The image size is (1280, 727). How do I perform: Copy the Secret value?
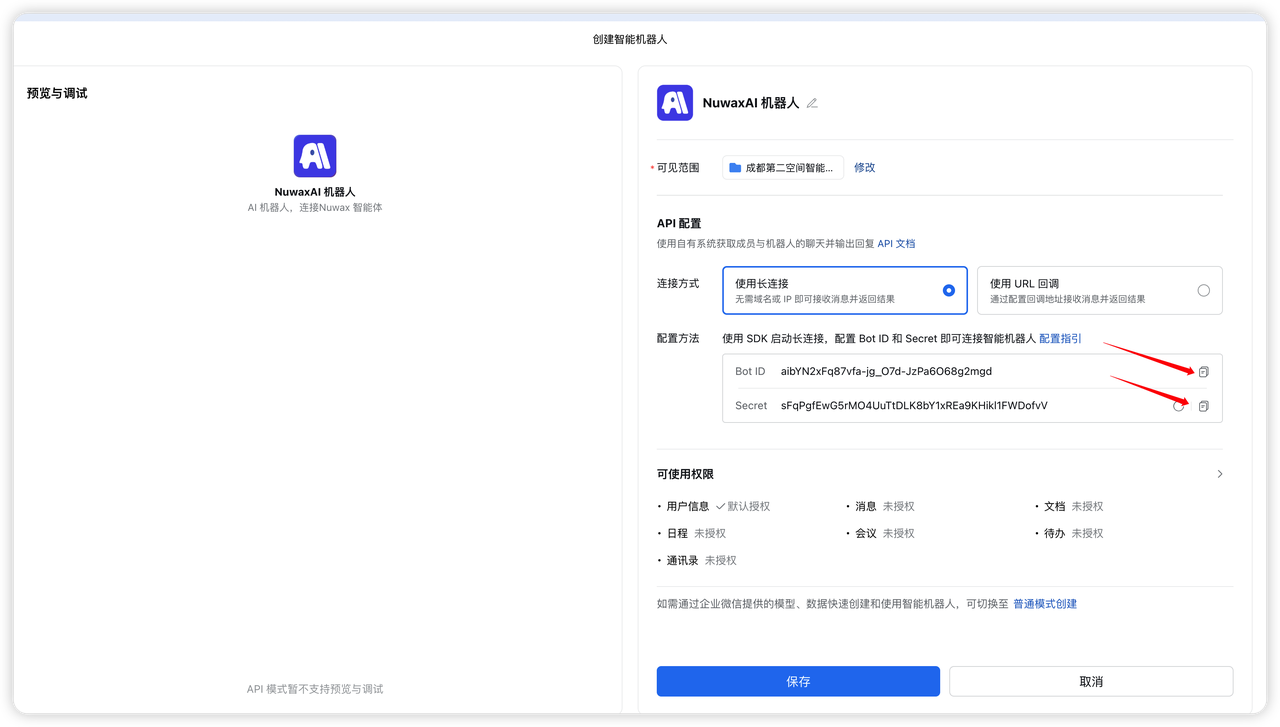pyautogui.click(x=1204, y=406)
